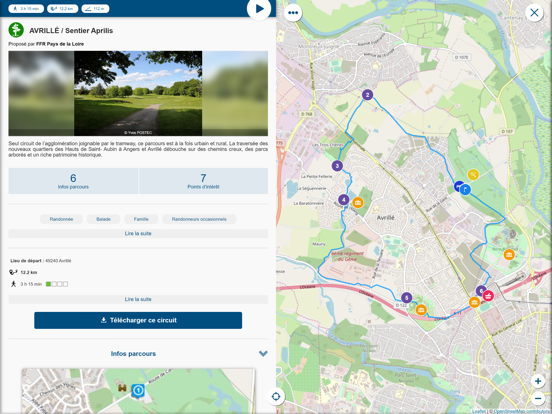Click the download icon in Télécharger button

[x=104, y=320]
